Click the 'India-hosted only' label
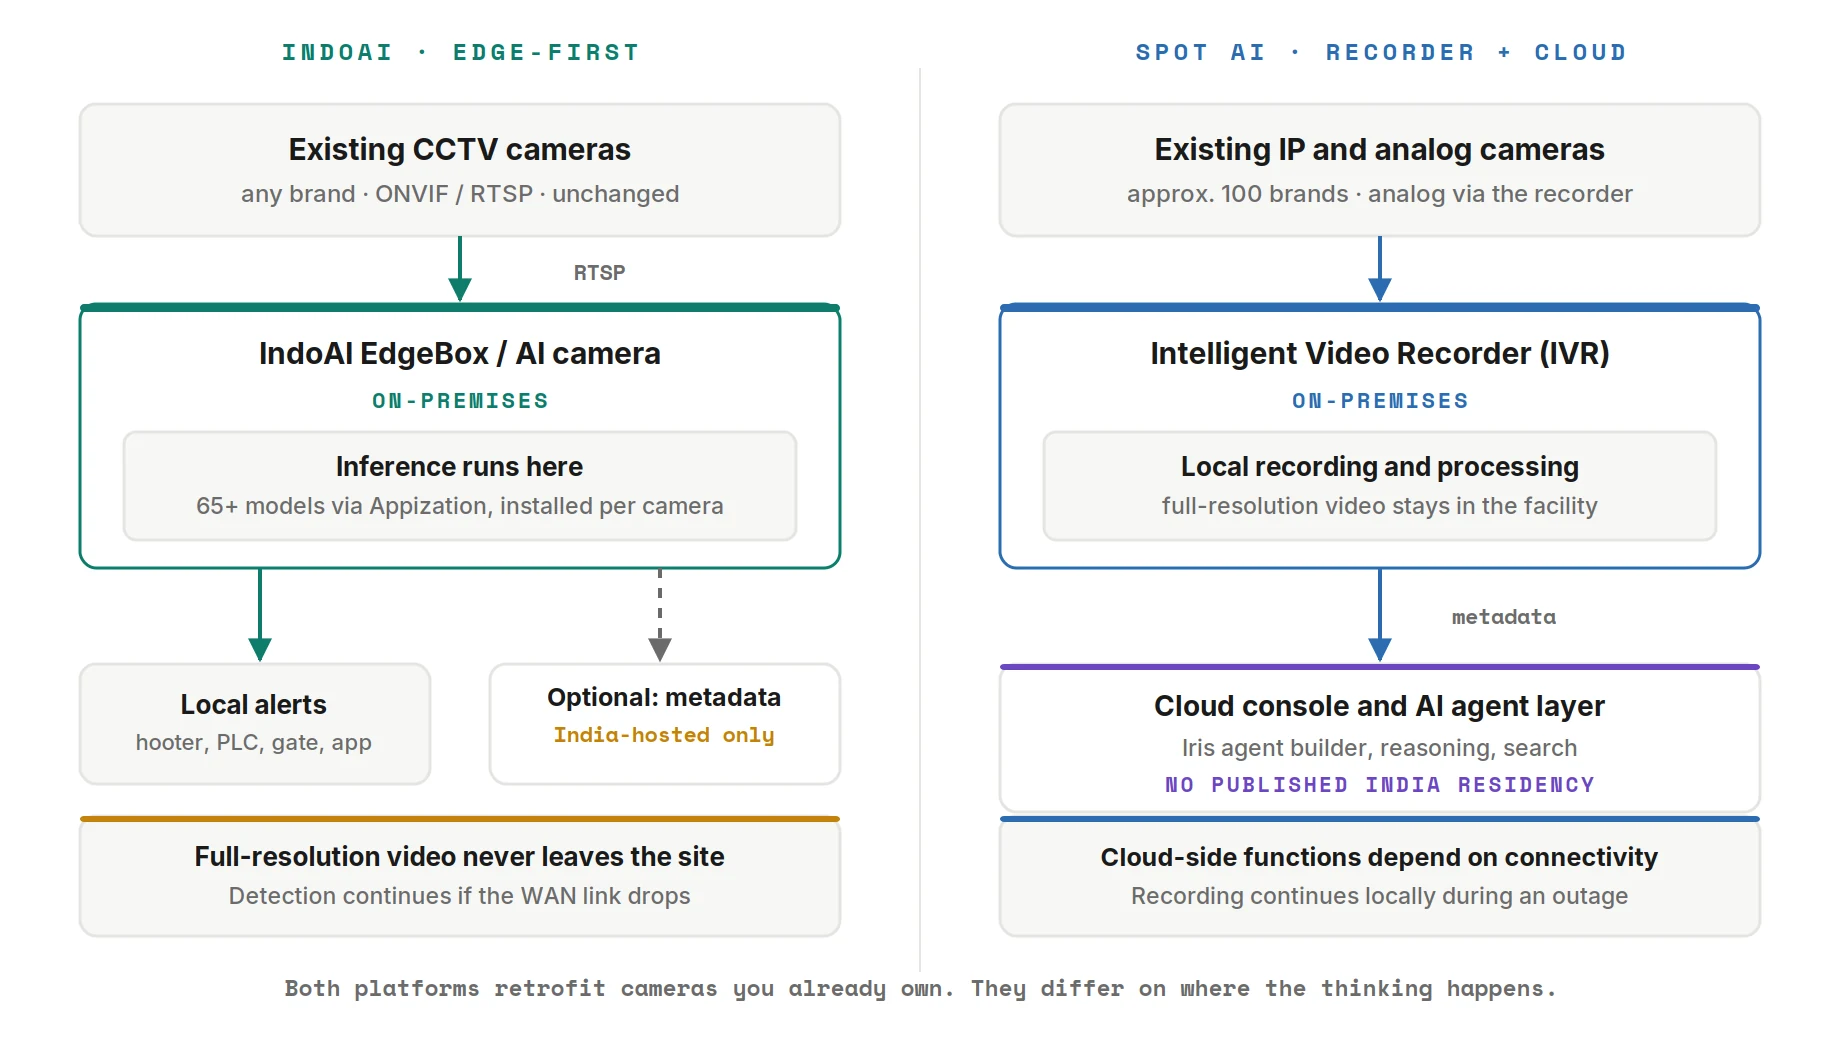Screen dimensions: 1840x1040 point(664,735)
